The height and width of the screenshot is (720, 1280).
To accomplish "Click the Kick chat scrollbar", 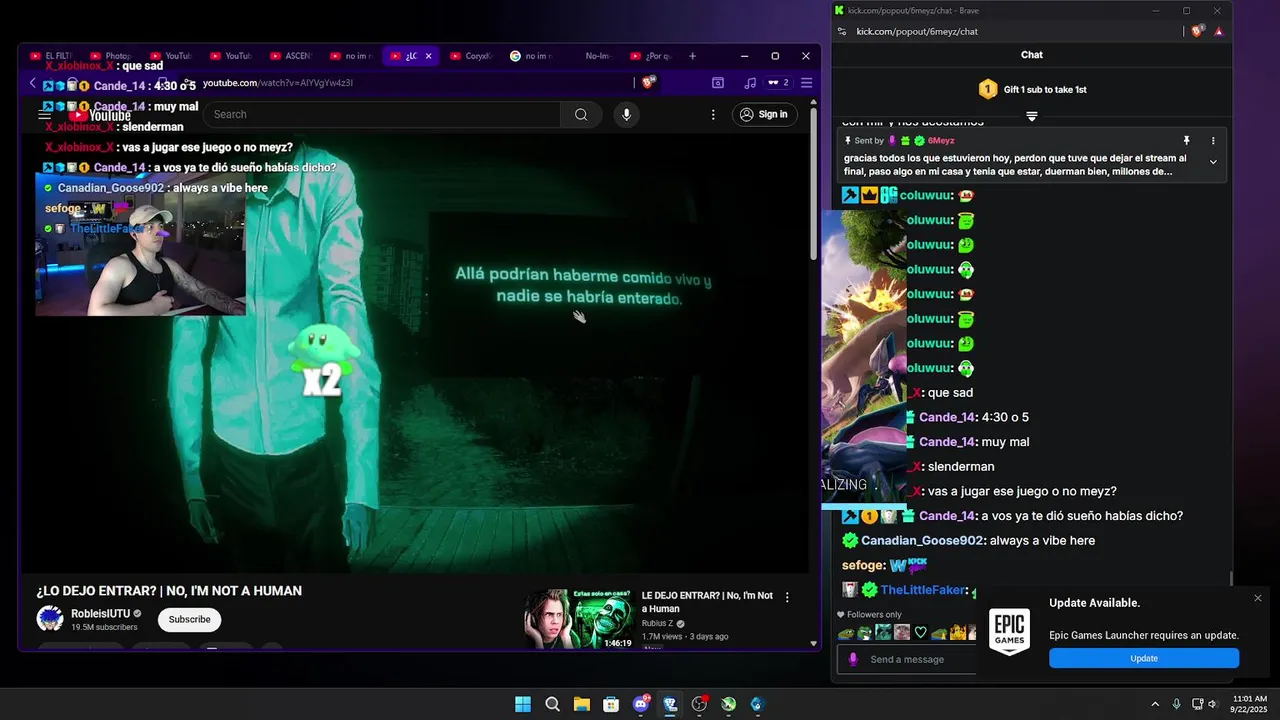I will click(x=1231, y=578).
